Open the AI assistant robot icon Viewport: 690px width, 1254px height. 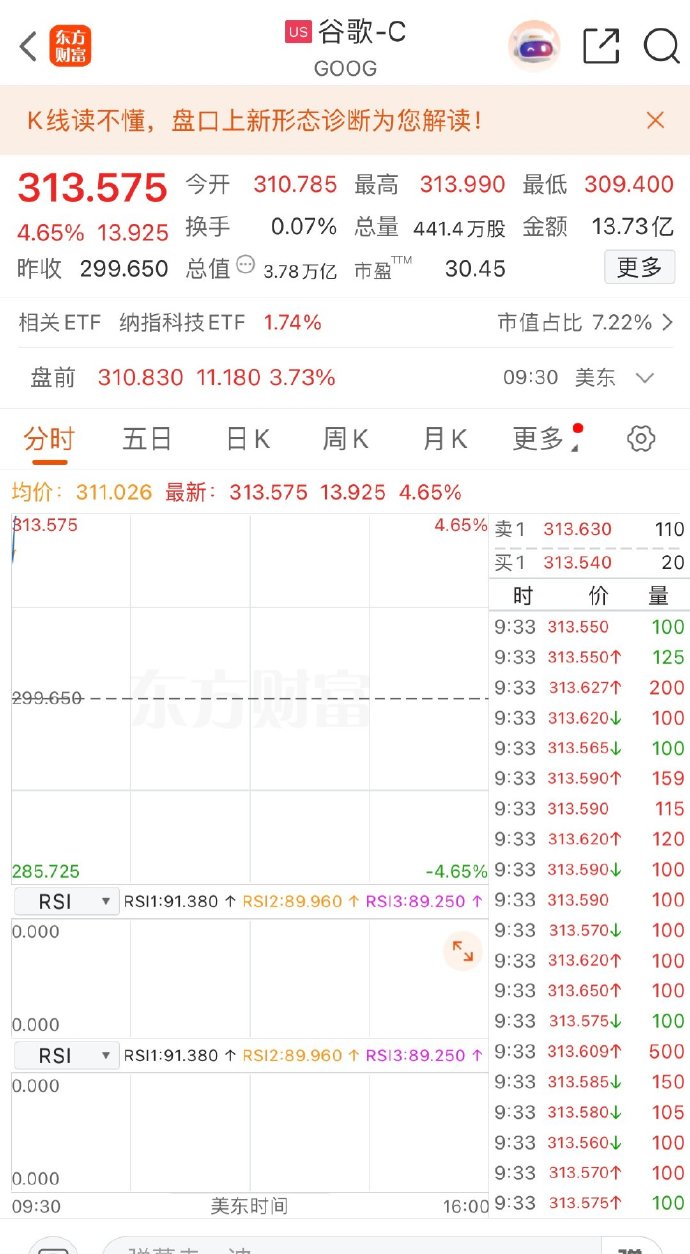(x=533, y=45)
